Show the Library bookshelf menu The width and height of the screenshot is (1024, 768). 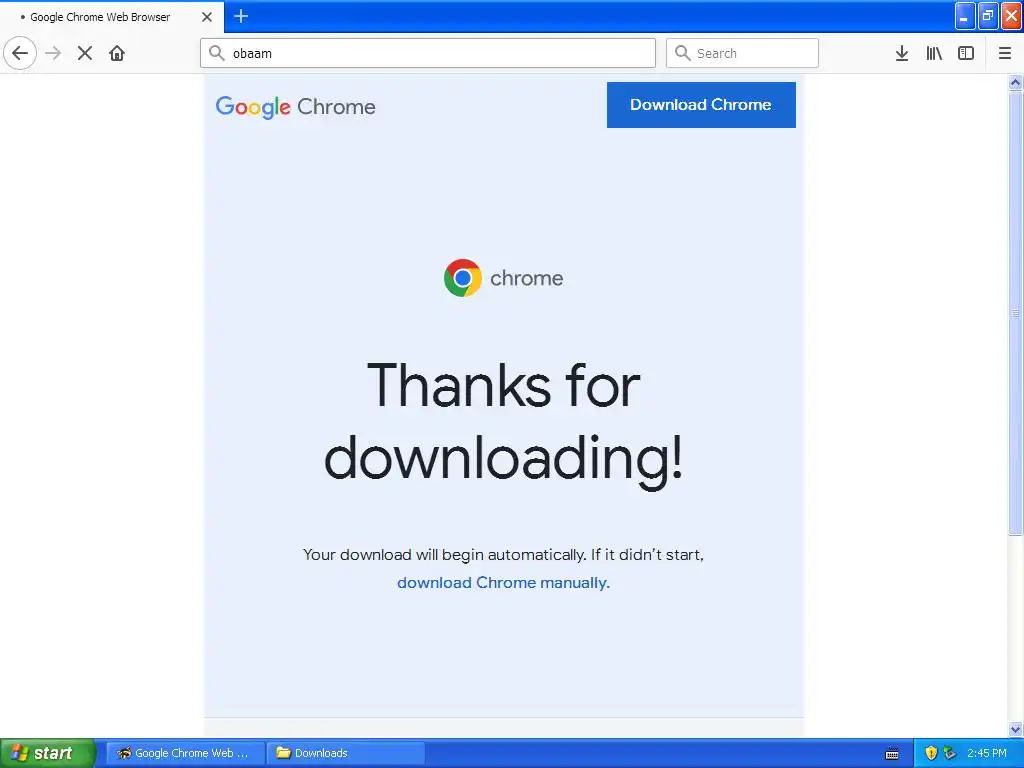tap(934, 53)
